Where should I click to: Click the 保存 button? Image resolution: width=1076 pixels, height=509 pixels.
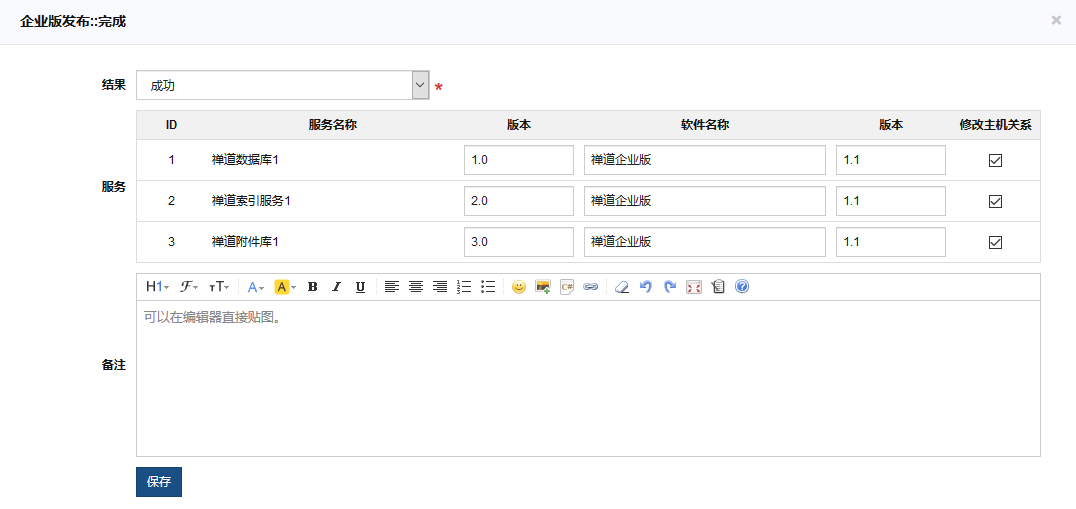(x=159, y=481)
